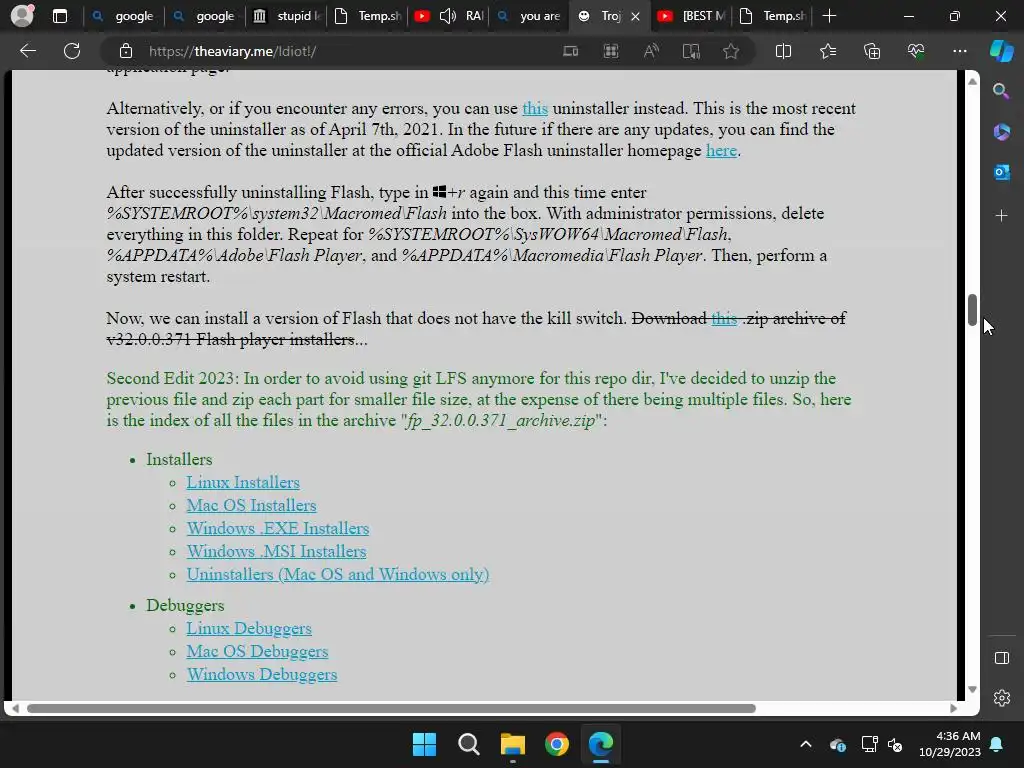
Task: Open Uninstallers (Mac OS and Windows only) link
Action: point(338,574)
